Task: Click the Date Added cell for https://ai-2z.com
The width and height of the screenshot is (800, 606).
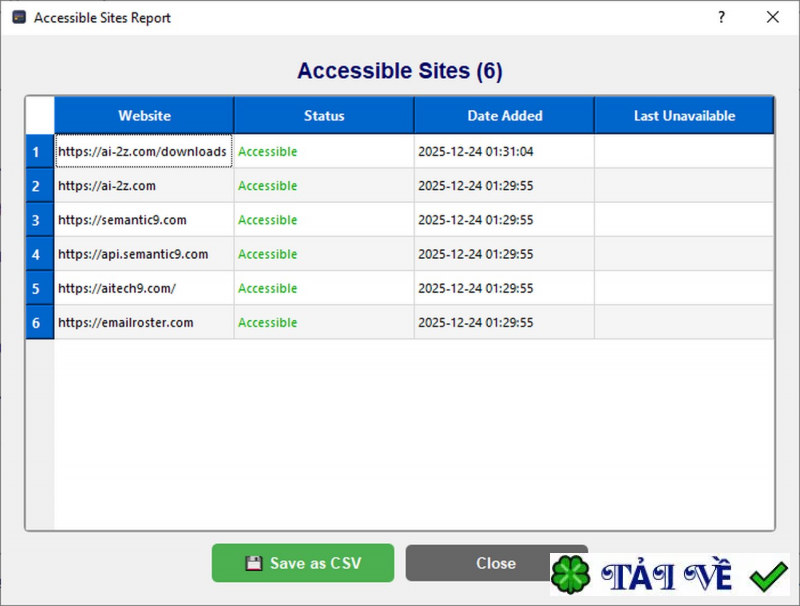Action: click(x=504, y=185)
